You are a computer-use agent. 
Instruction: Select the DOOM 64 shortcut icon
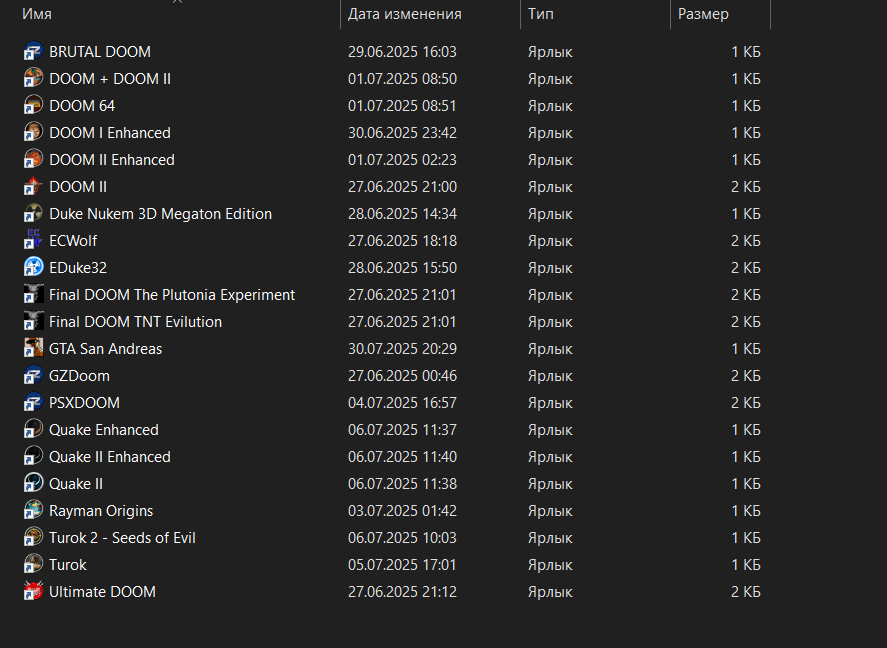coord(33,106)
